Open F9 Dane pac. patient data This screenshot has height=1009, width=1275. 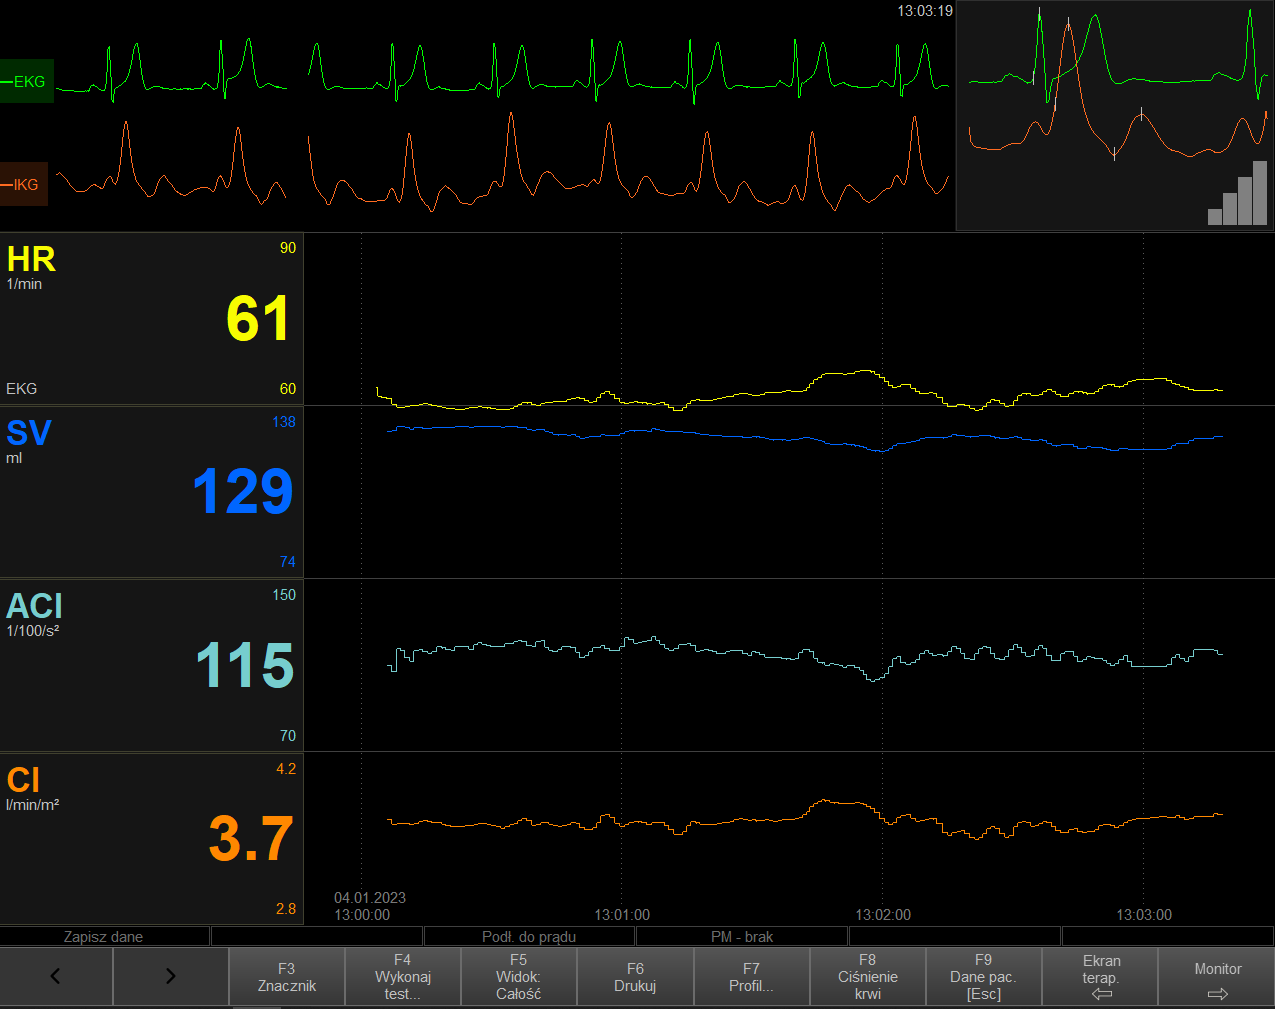coord(984,977)
